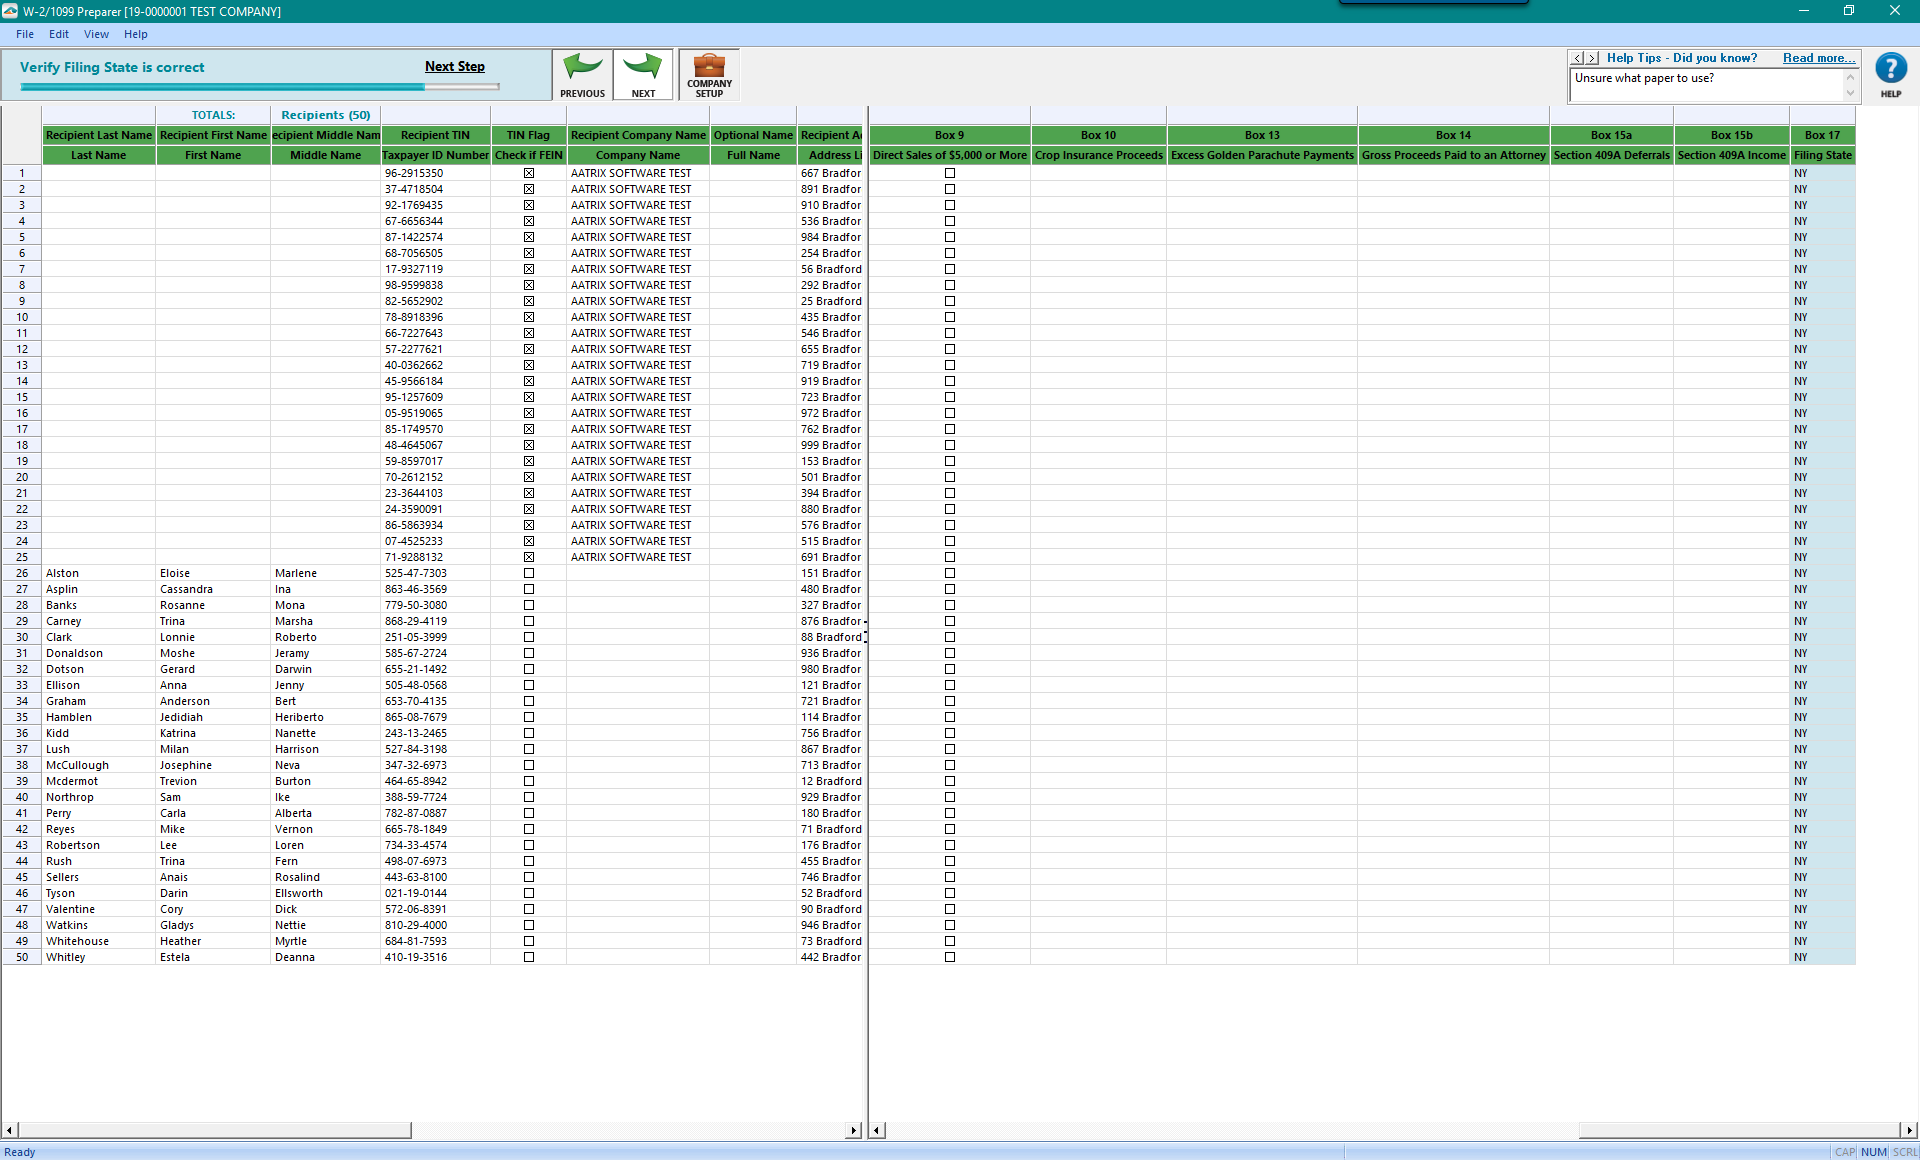Click the Box 17 column header
This screenshot has width=1920, height=1160.
click(x=1822, y=135)
